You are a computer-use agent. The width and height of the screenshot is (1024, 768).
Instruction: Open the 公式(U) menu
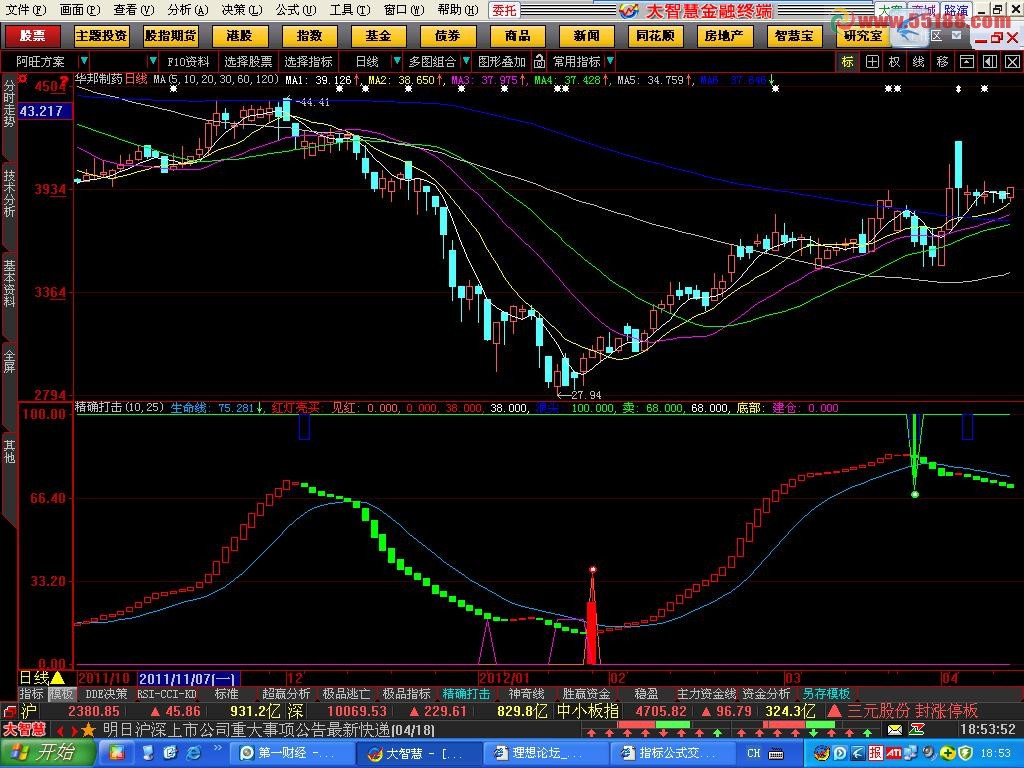[296, 10]
